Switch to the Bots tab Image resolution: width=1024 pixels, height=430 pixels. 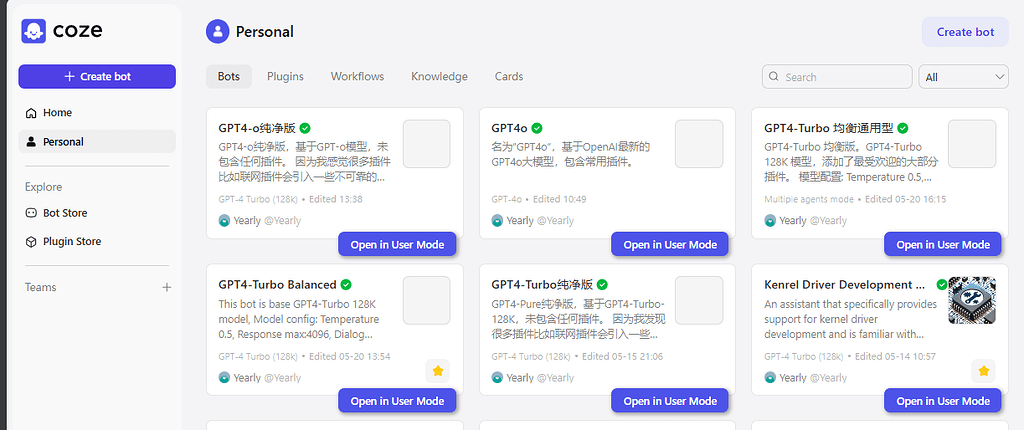(229, 76)
